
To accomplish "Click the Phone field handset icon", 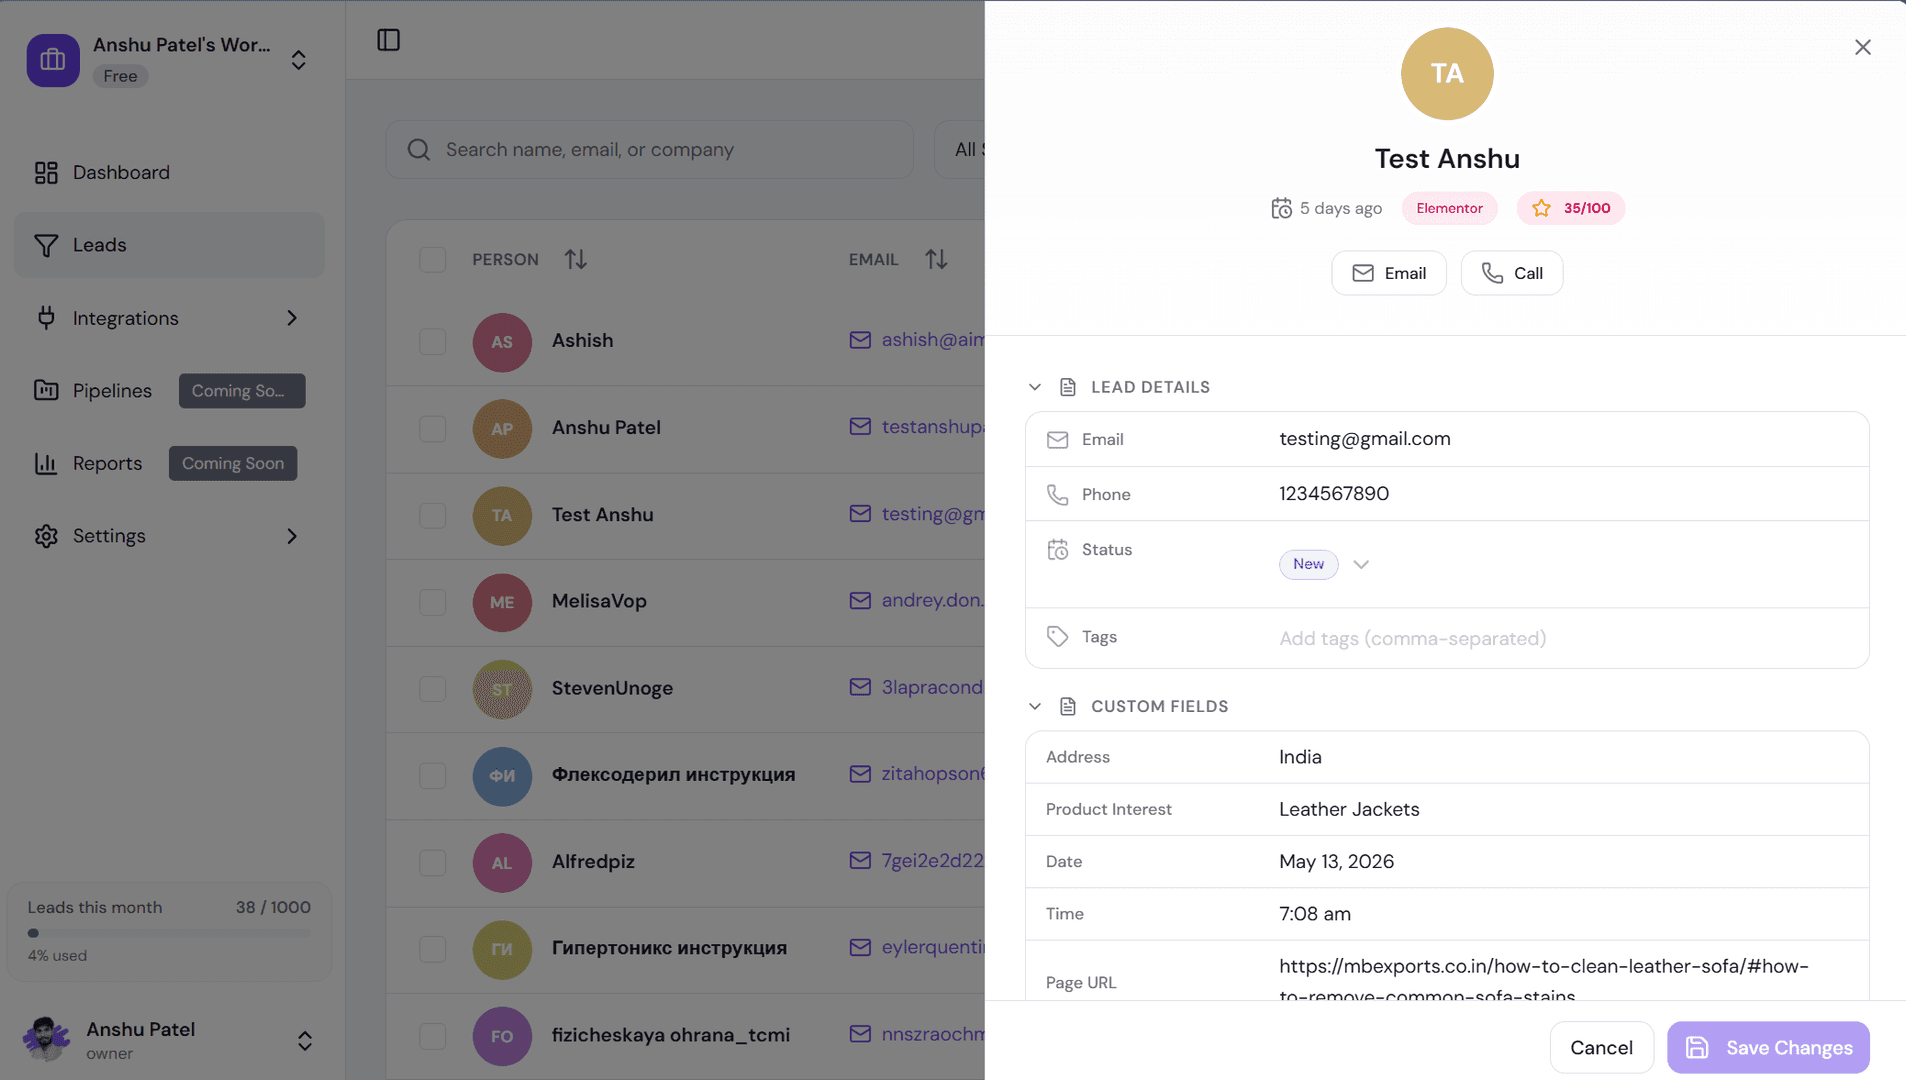I will 1057,494.
